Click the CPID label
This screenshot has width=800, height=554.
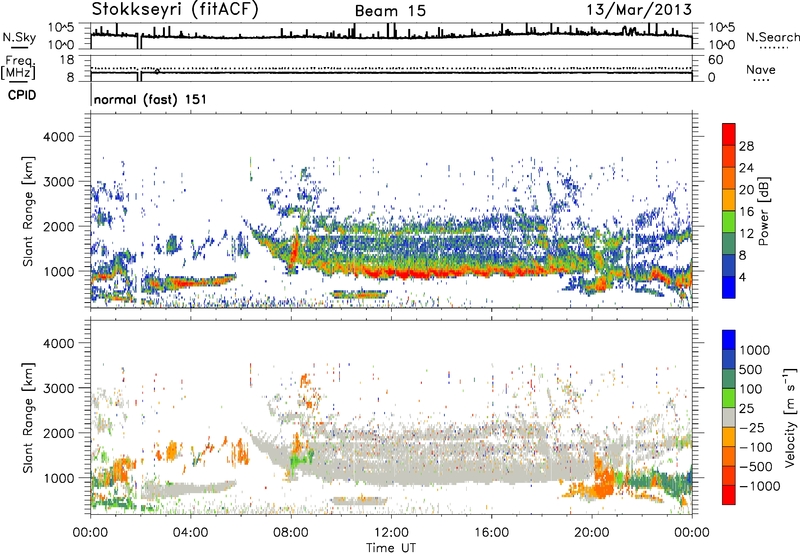(22, 95)
